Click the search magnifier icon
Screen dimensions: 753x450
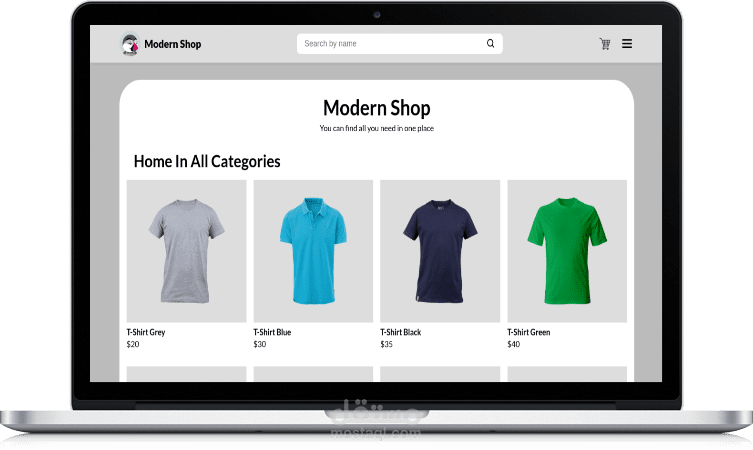490,43
